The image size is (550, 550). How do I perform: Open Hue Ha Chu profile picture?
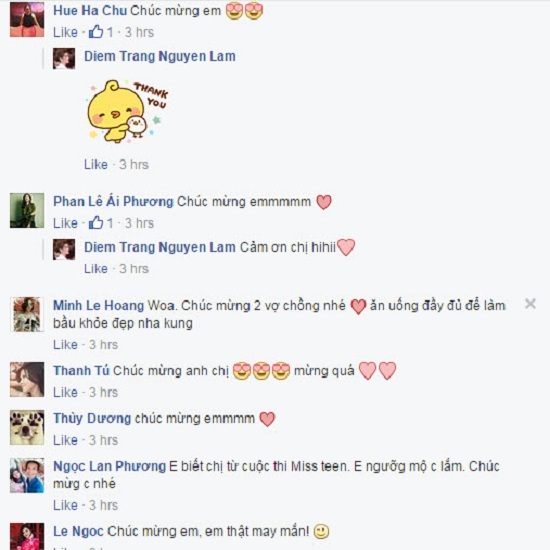coord(27,20)
